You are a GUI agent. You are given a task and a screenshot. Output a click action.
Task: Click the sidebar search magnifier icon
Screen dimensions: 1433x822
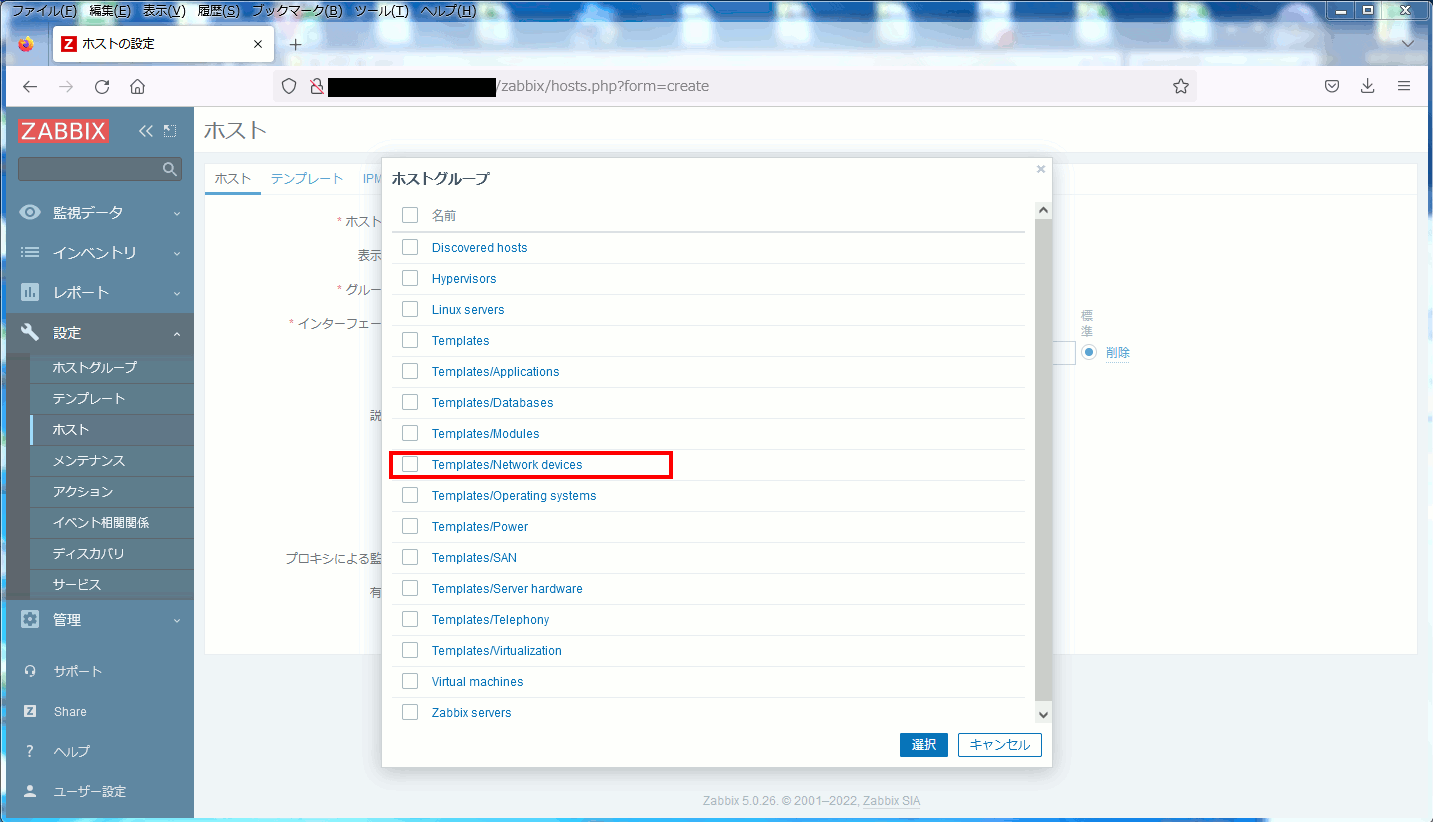point(170,169)
